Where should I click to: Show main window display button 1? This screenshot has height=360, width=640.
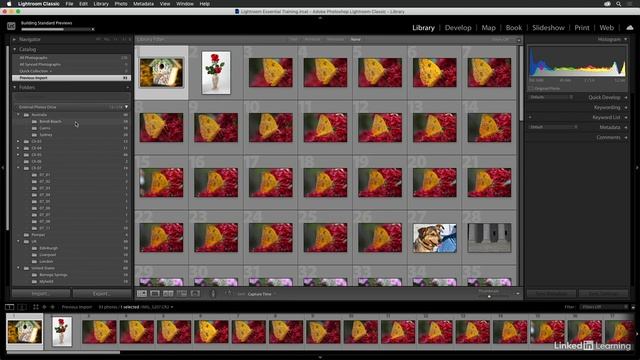9,307
